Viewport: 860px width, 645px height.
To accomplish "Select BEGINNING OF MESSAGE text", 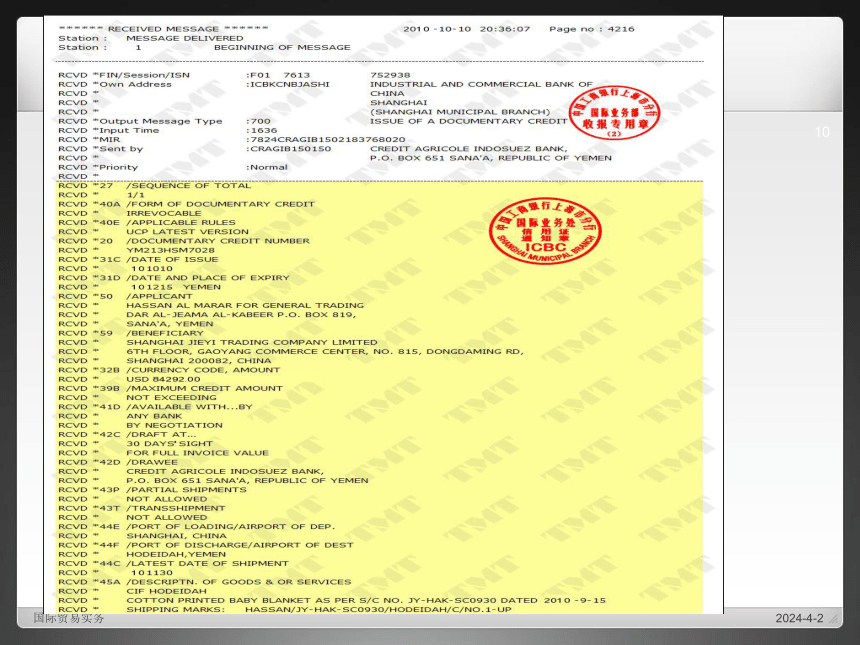I will point(282,47).
